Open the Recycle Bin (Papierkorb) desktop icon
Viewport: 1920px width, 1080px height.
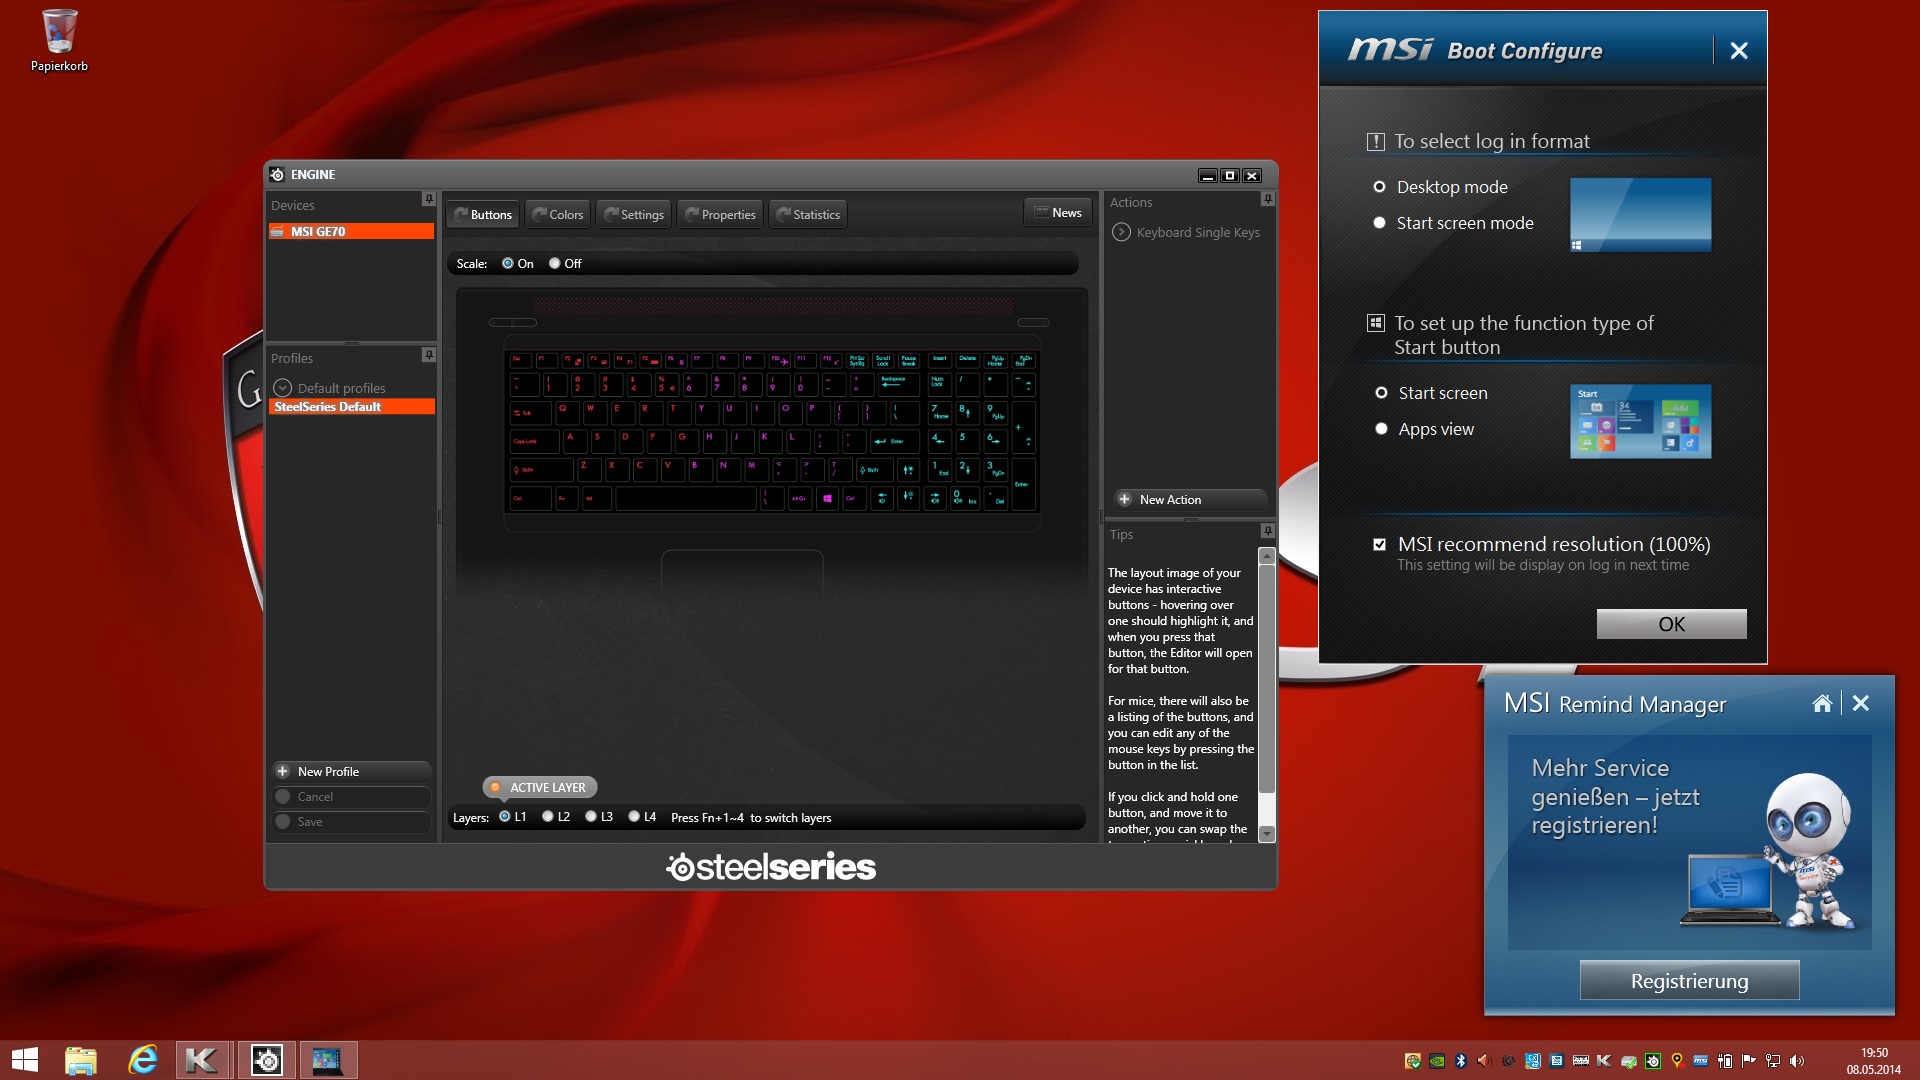(x=59, y=40)
